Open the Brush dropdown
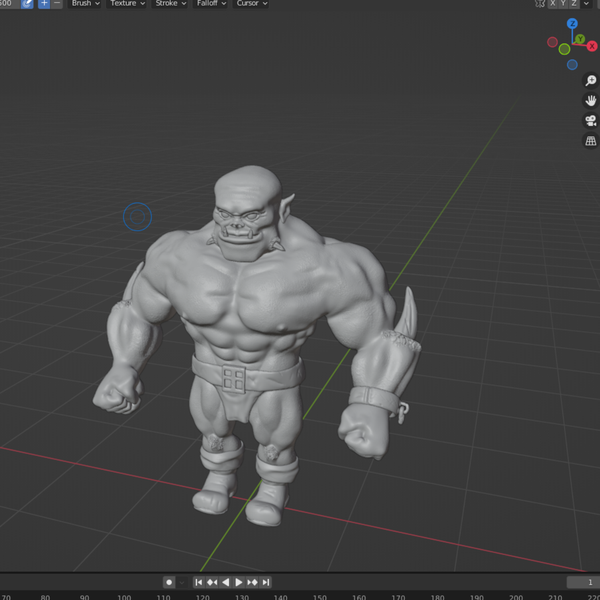This screenshot has height=600, width=600. coord(85,4)
